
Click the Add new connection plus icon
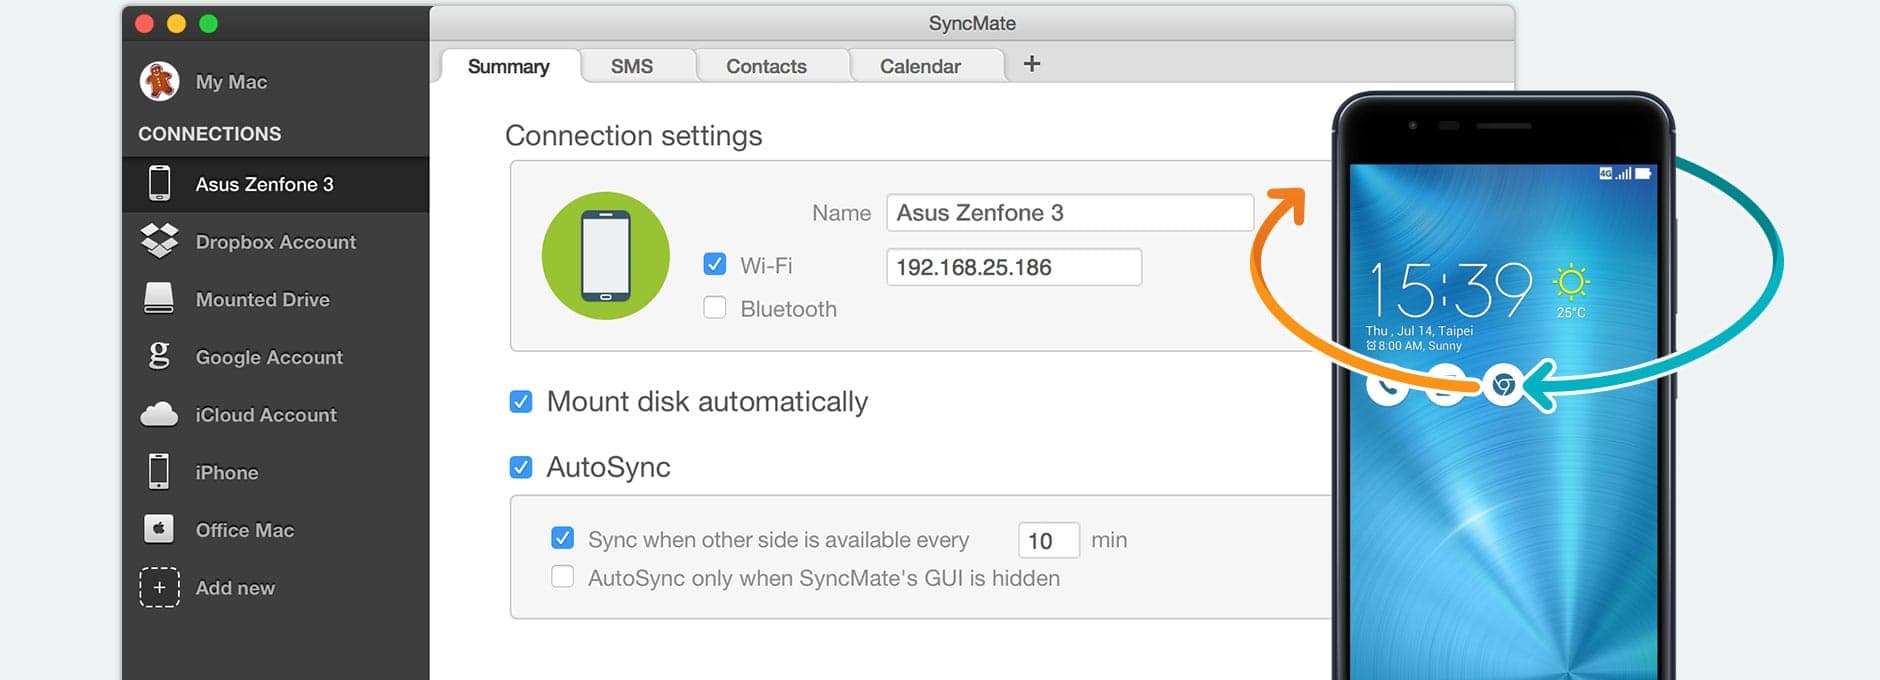(x=159, y=587)
